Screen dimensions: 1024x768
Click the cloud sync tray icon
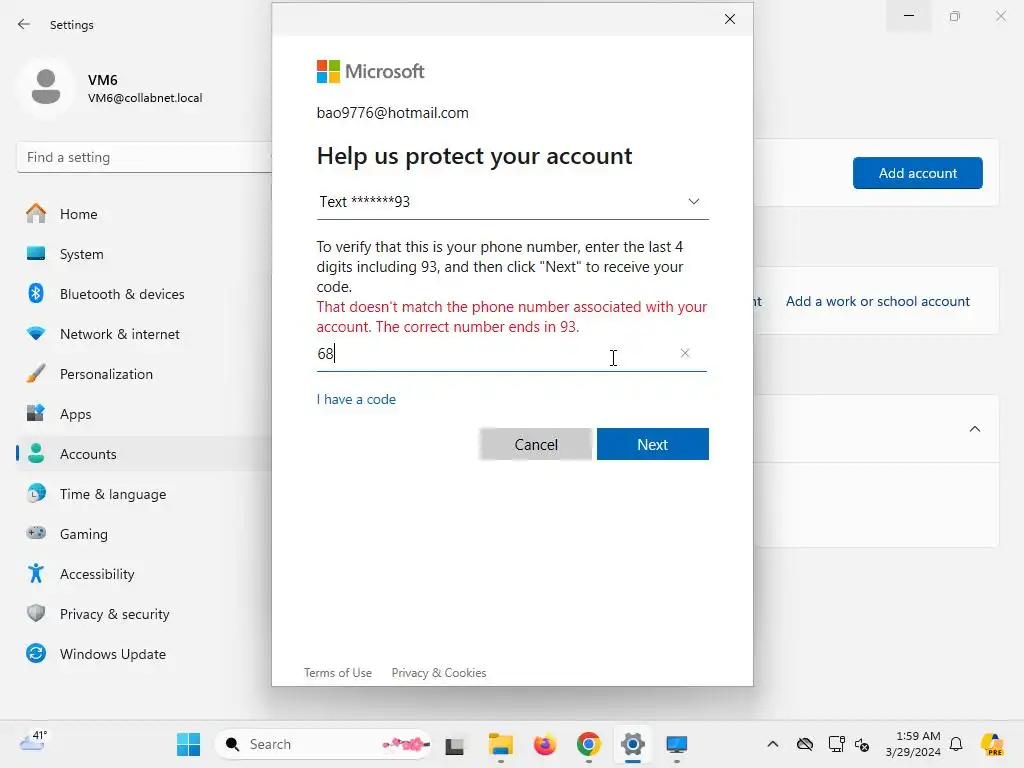805,744
